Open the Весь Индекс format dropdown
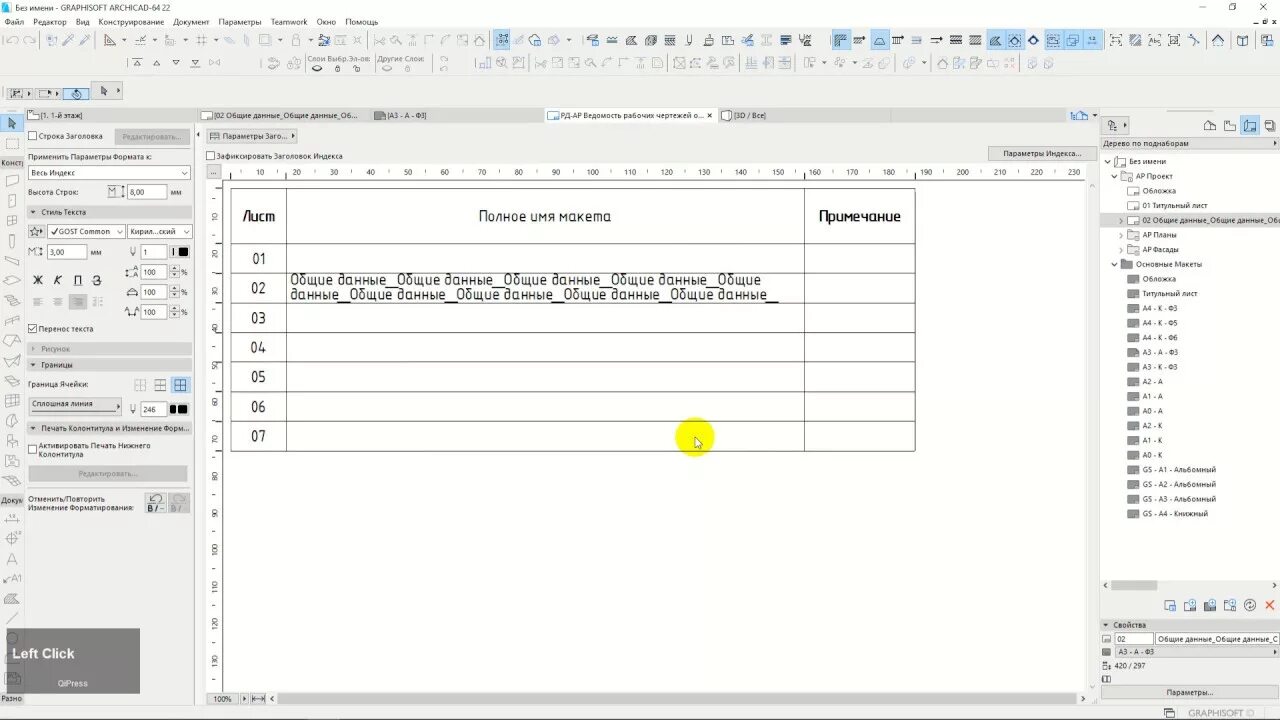This screenshot has width=1280, height=720. coord(109,173)
